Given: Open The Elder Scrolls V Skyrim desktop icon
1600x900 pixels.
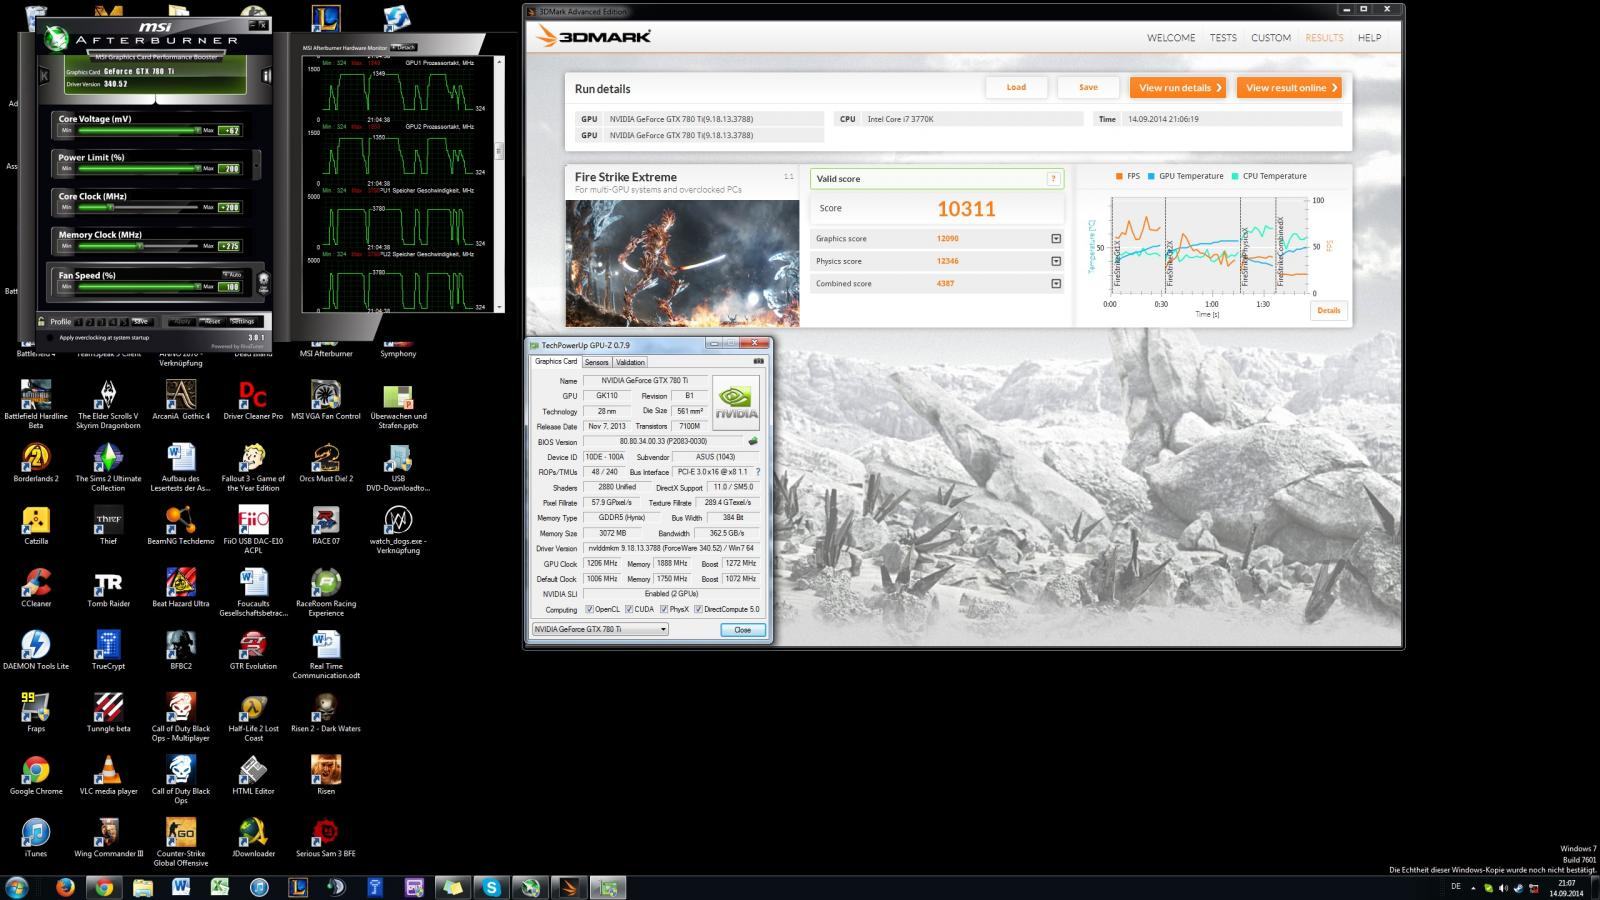Looking at the screenshot, I should (x=108, y=404).
